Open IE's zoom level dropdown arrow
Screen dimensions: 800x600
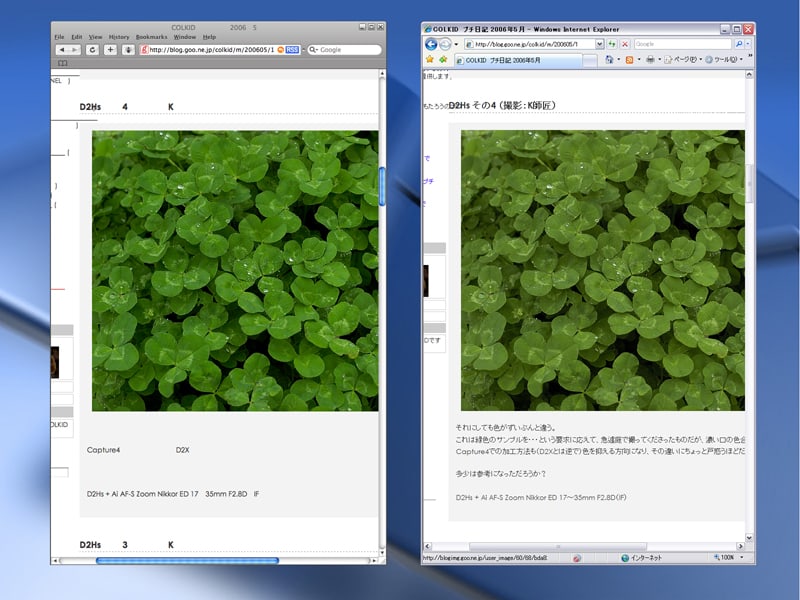[x=741, y=558]
